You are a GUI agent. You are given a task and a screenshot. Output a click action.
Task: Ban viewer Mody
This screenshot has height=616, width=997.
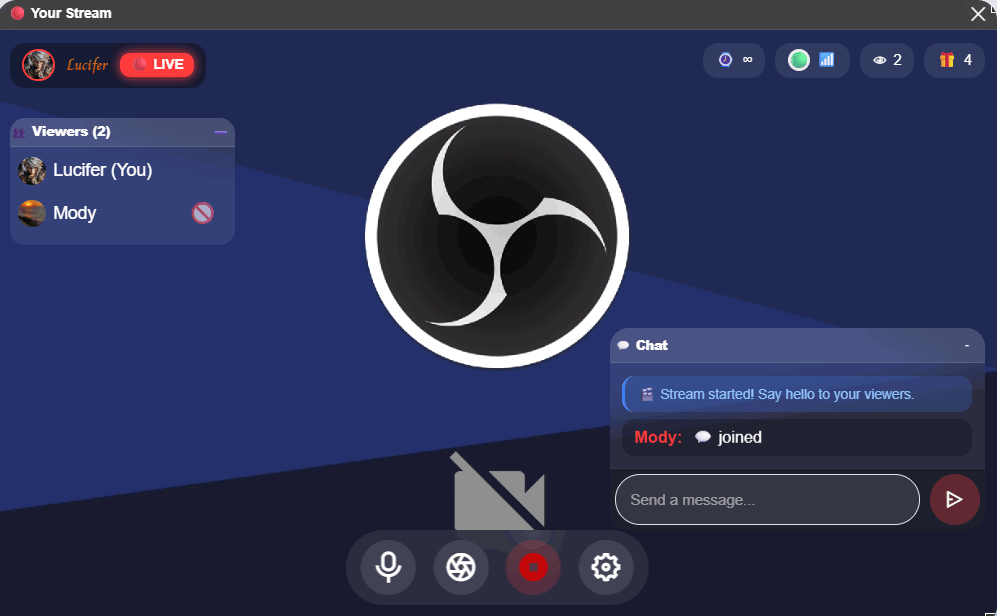[202, 212]
